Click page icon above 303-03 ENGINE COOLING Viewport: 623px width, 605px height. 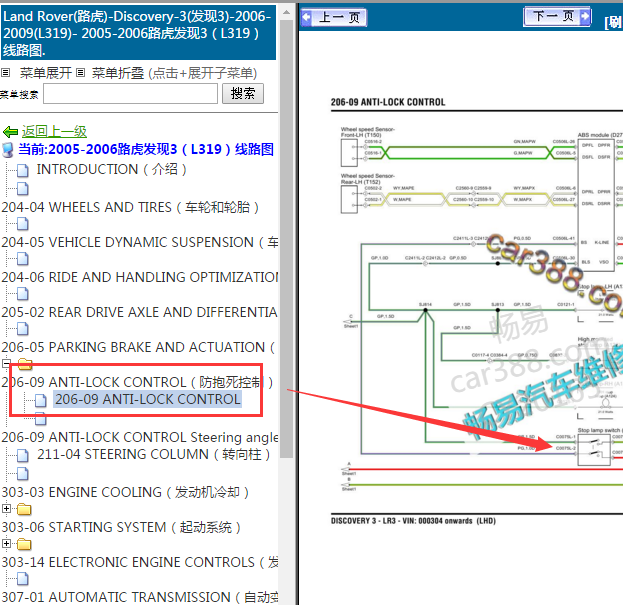pyautogui.click(x=23, y=474)
